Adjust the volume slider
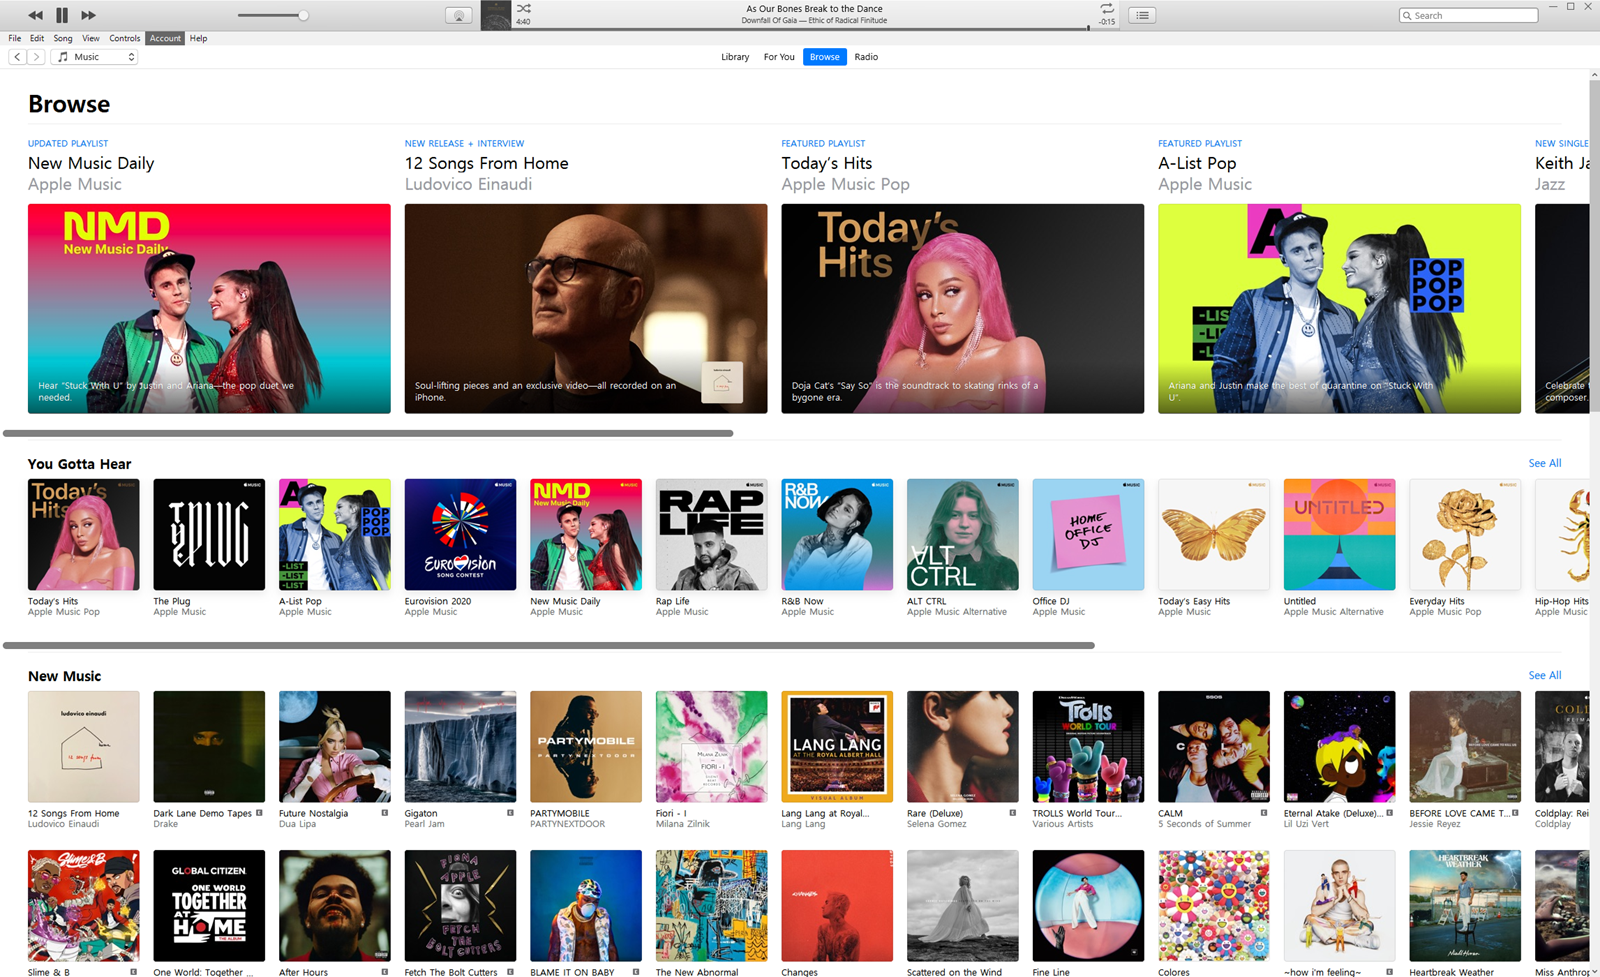The image size is (1600, 977). 272,15
